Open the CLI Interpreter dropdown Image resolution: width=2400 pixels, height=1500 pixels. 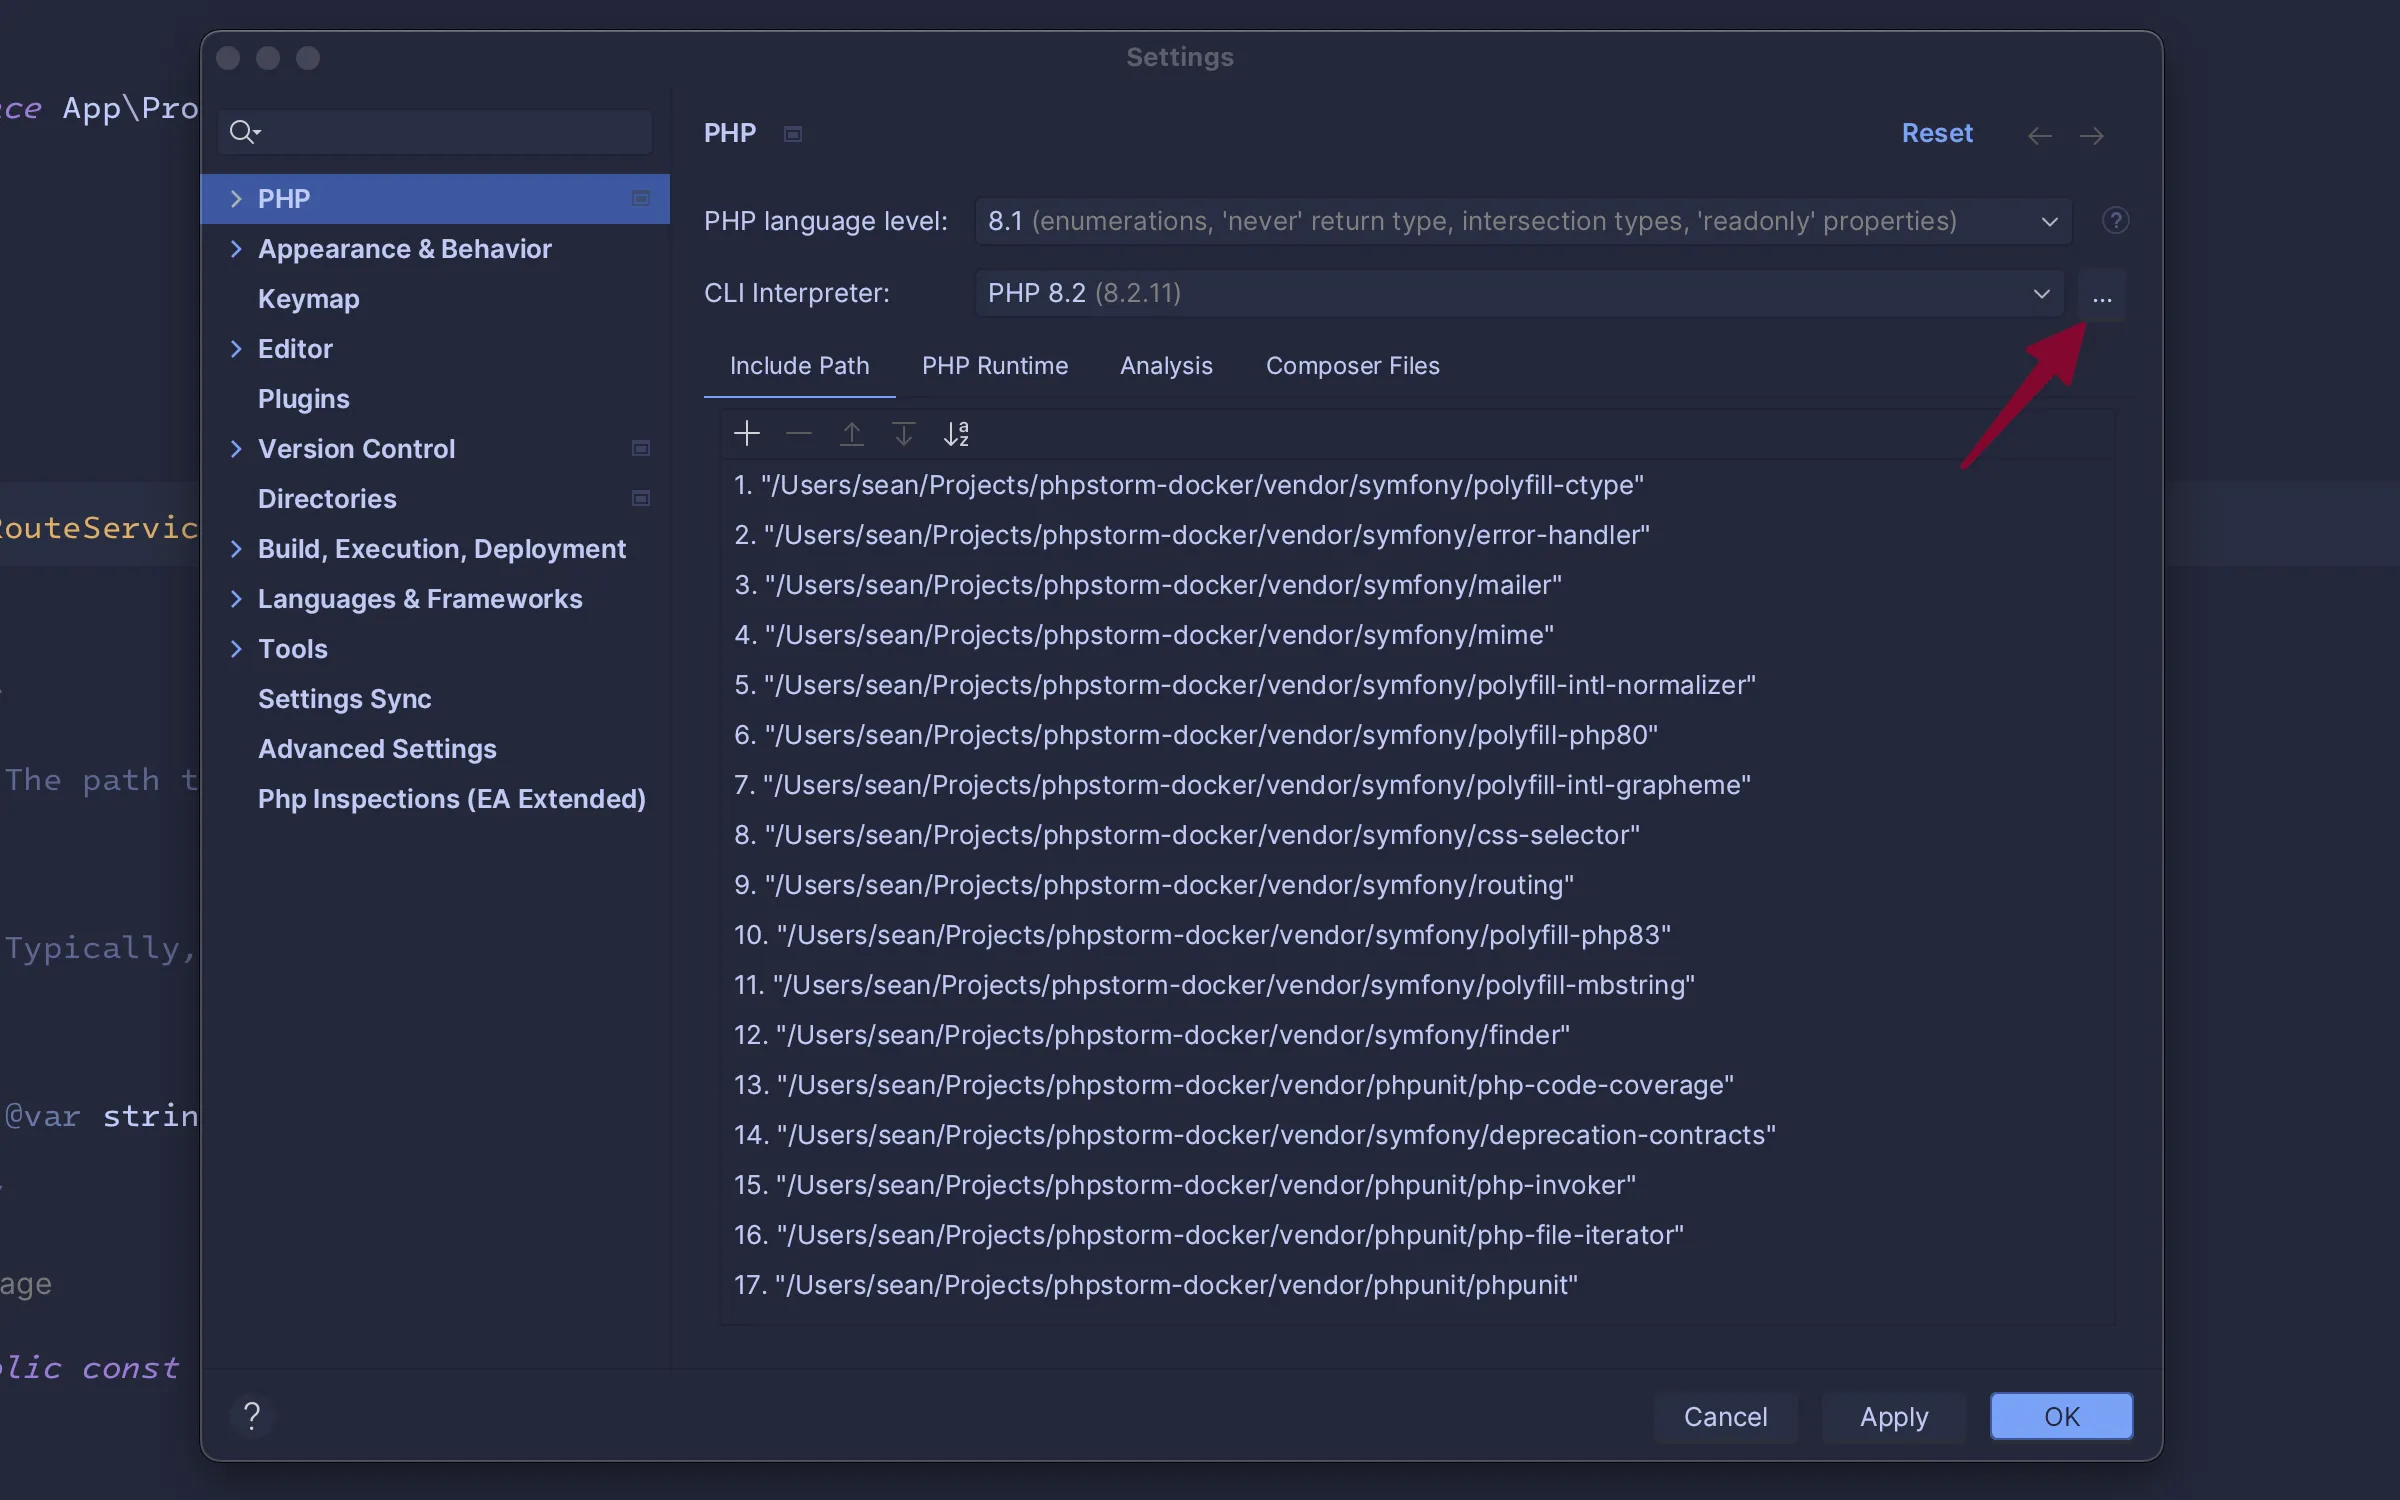tap(1519, 293)
